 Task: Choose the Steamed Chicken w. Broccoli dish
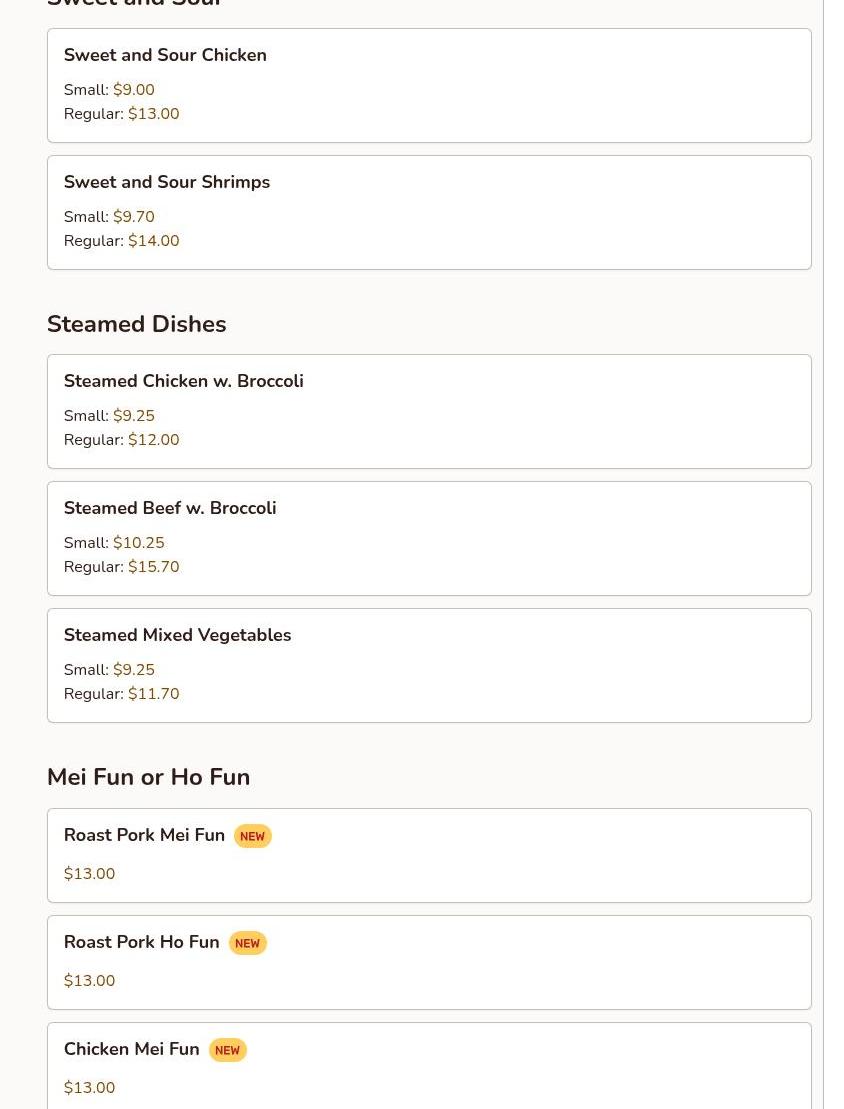[183, 381]
